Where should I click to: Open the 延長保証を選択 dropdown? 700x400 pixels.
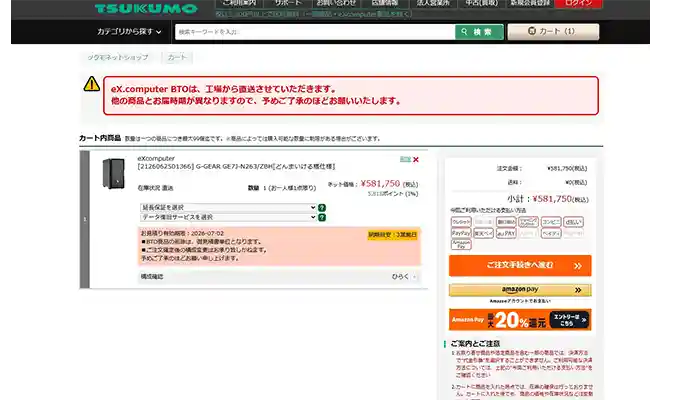tap(228, 207)
